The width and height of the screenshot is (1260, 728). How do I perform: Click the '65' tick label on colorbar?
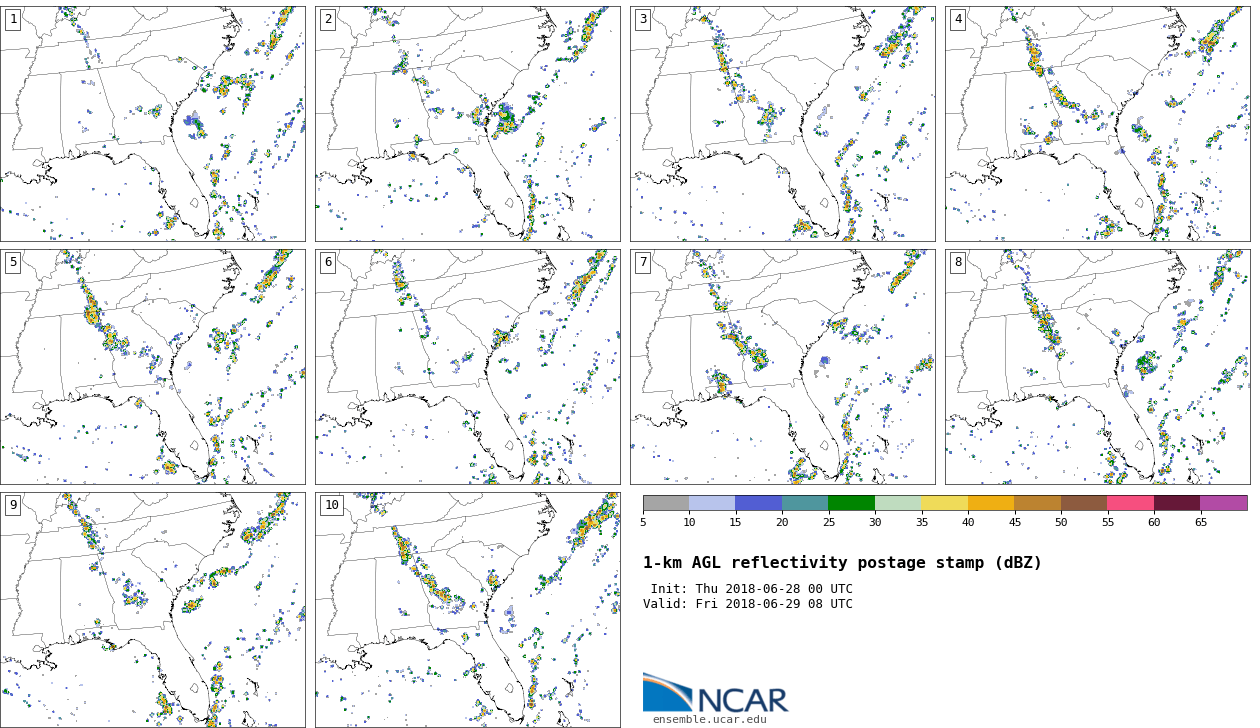(x=1200, y=522)
